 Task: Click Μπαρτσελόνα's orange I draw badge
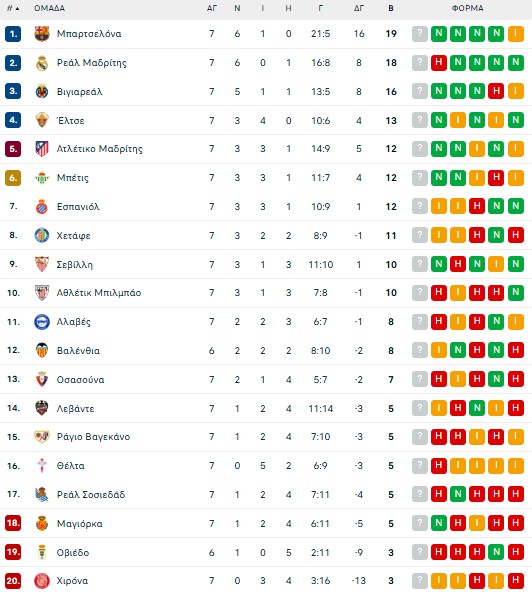pyautogui.click(x=516, y=34)
